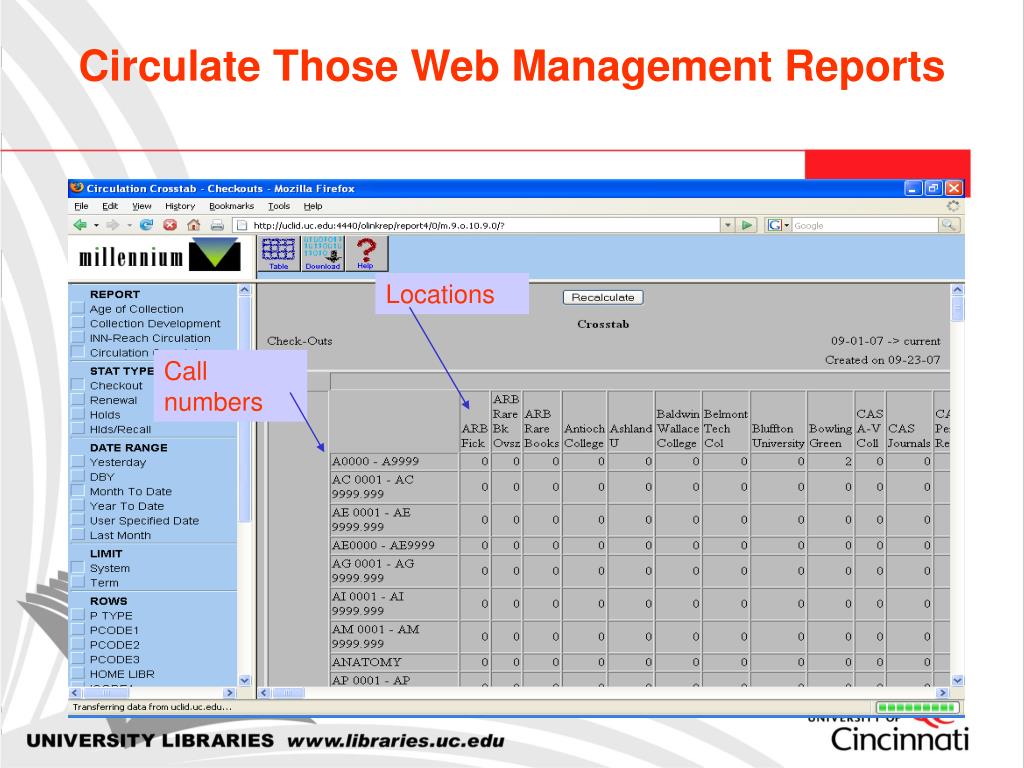Open the Tools menu
Viewport: 1024px width, 768px height.
point(279,206)
